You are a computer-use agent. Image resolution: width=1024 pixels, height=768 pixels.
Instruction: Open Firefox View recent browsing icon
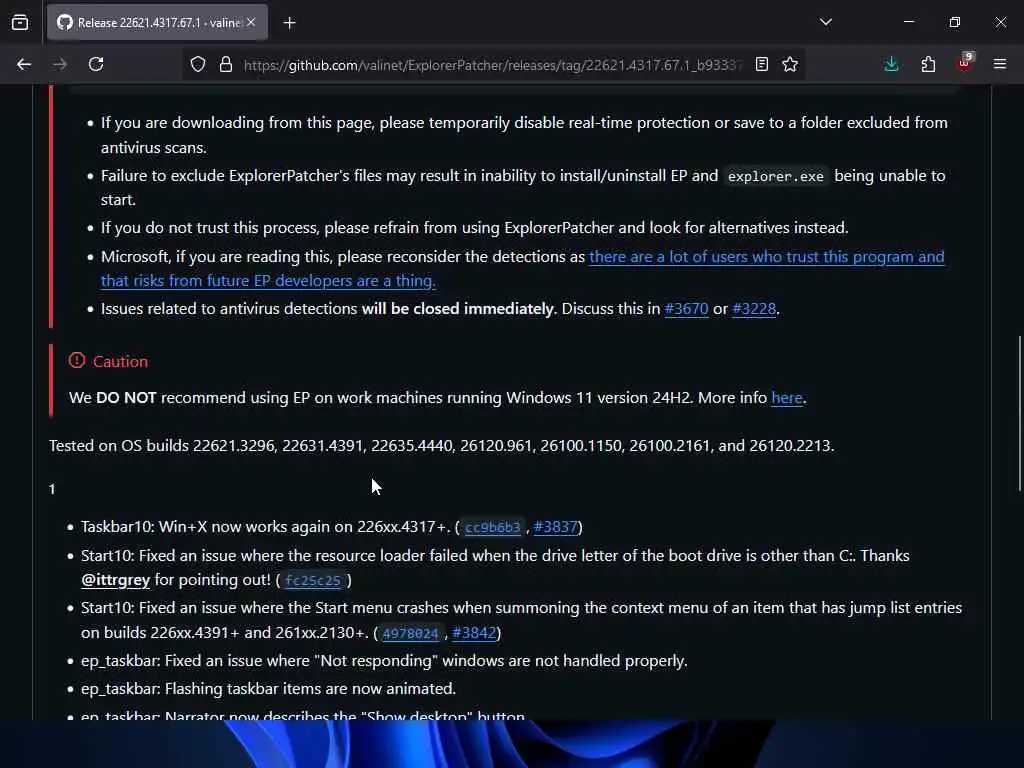[20, 22]
